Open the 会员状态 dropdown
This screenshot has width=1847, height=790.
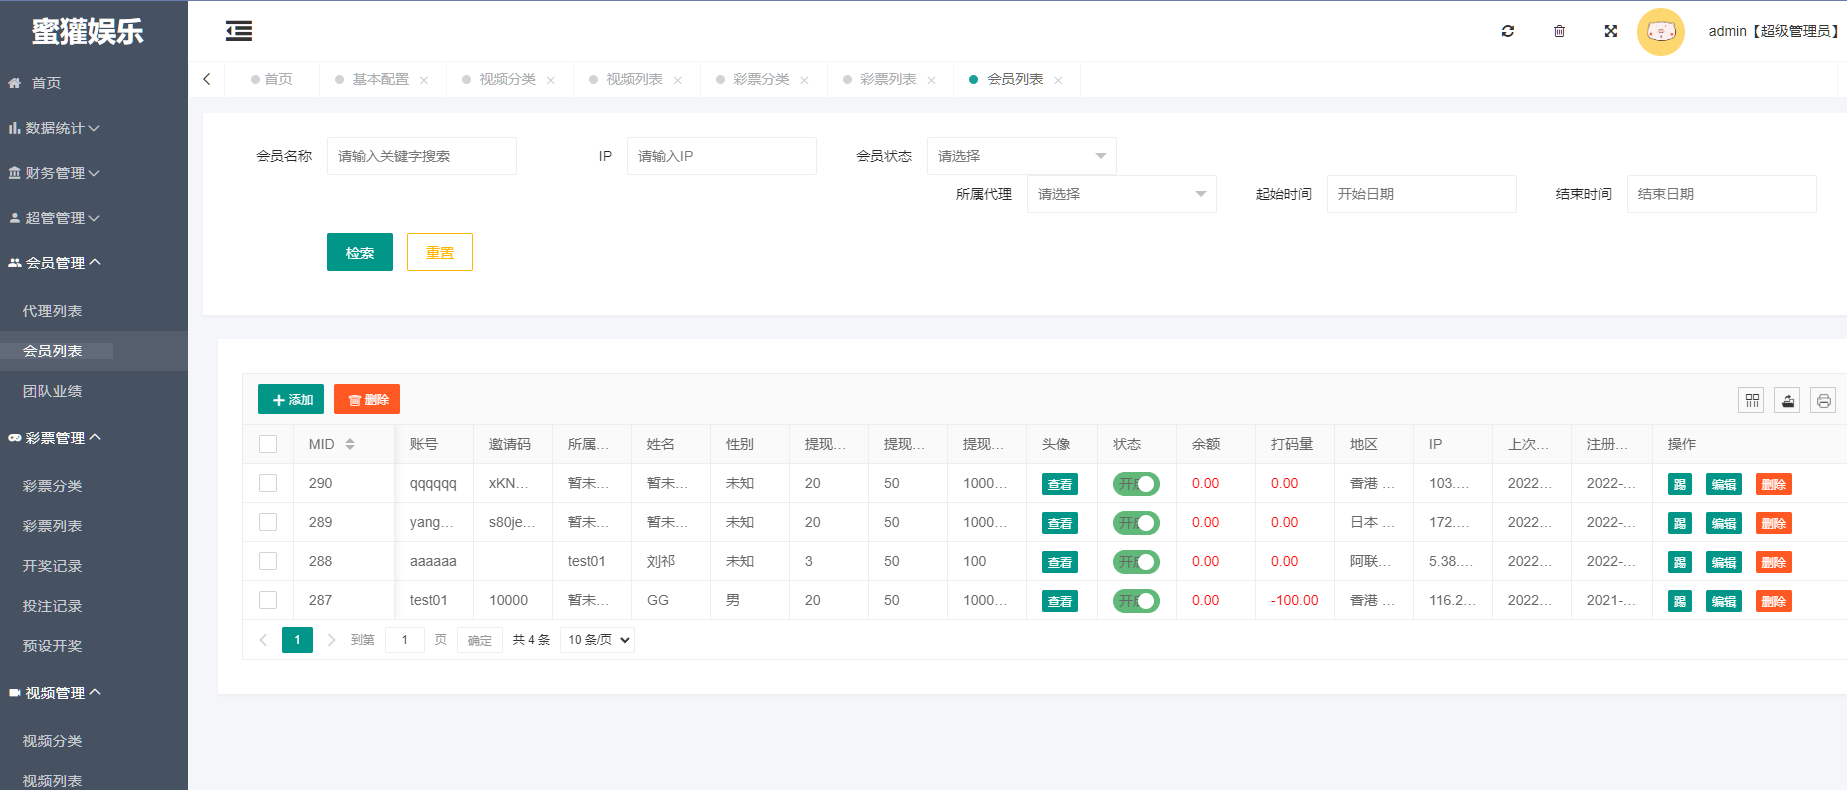[1021, 156]
